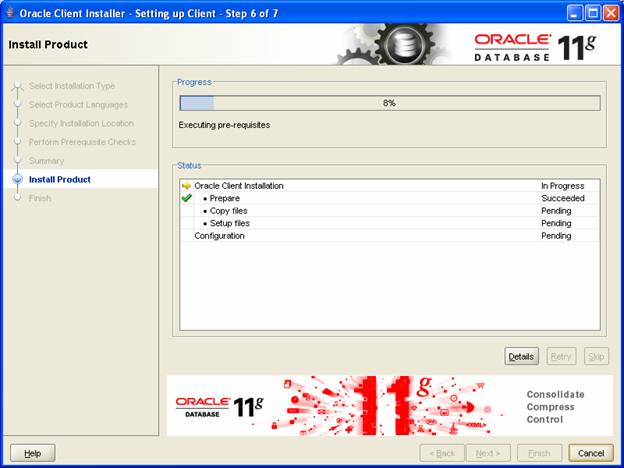Viewport: 624px width, 468px height.
Task: Click the In Progress status text
Action: 563,186
